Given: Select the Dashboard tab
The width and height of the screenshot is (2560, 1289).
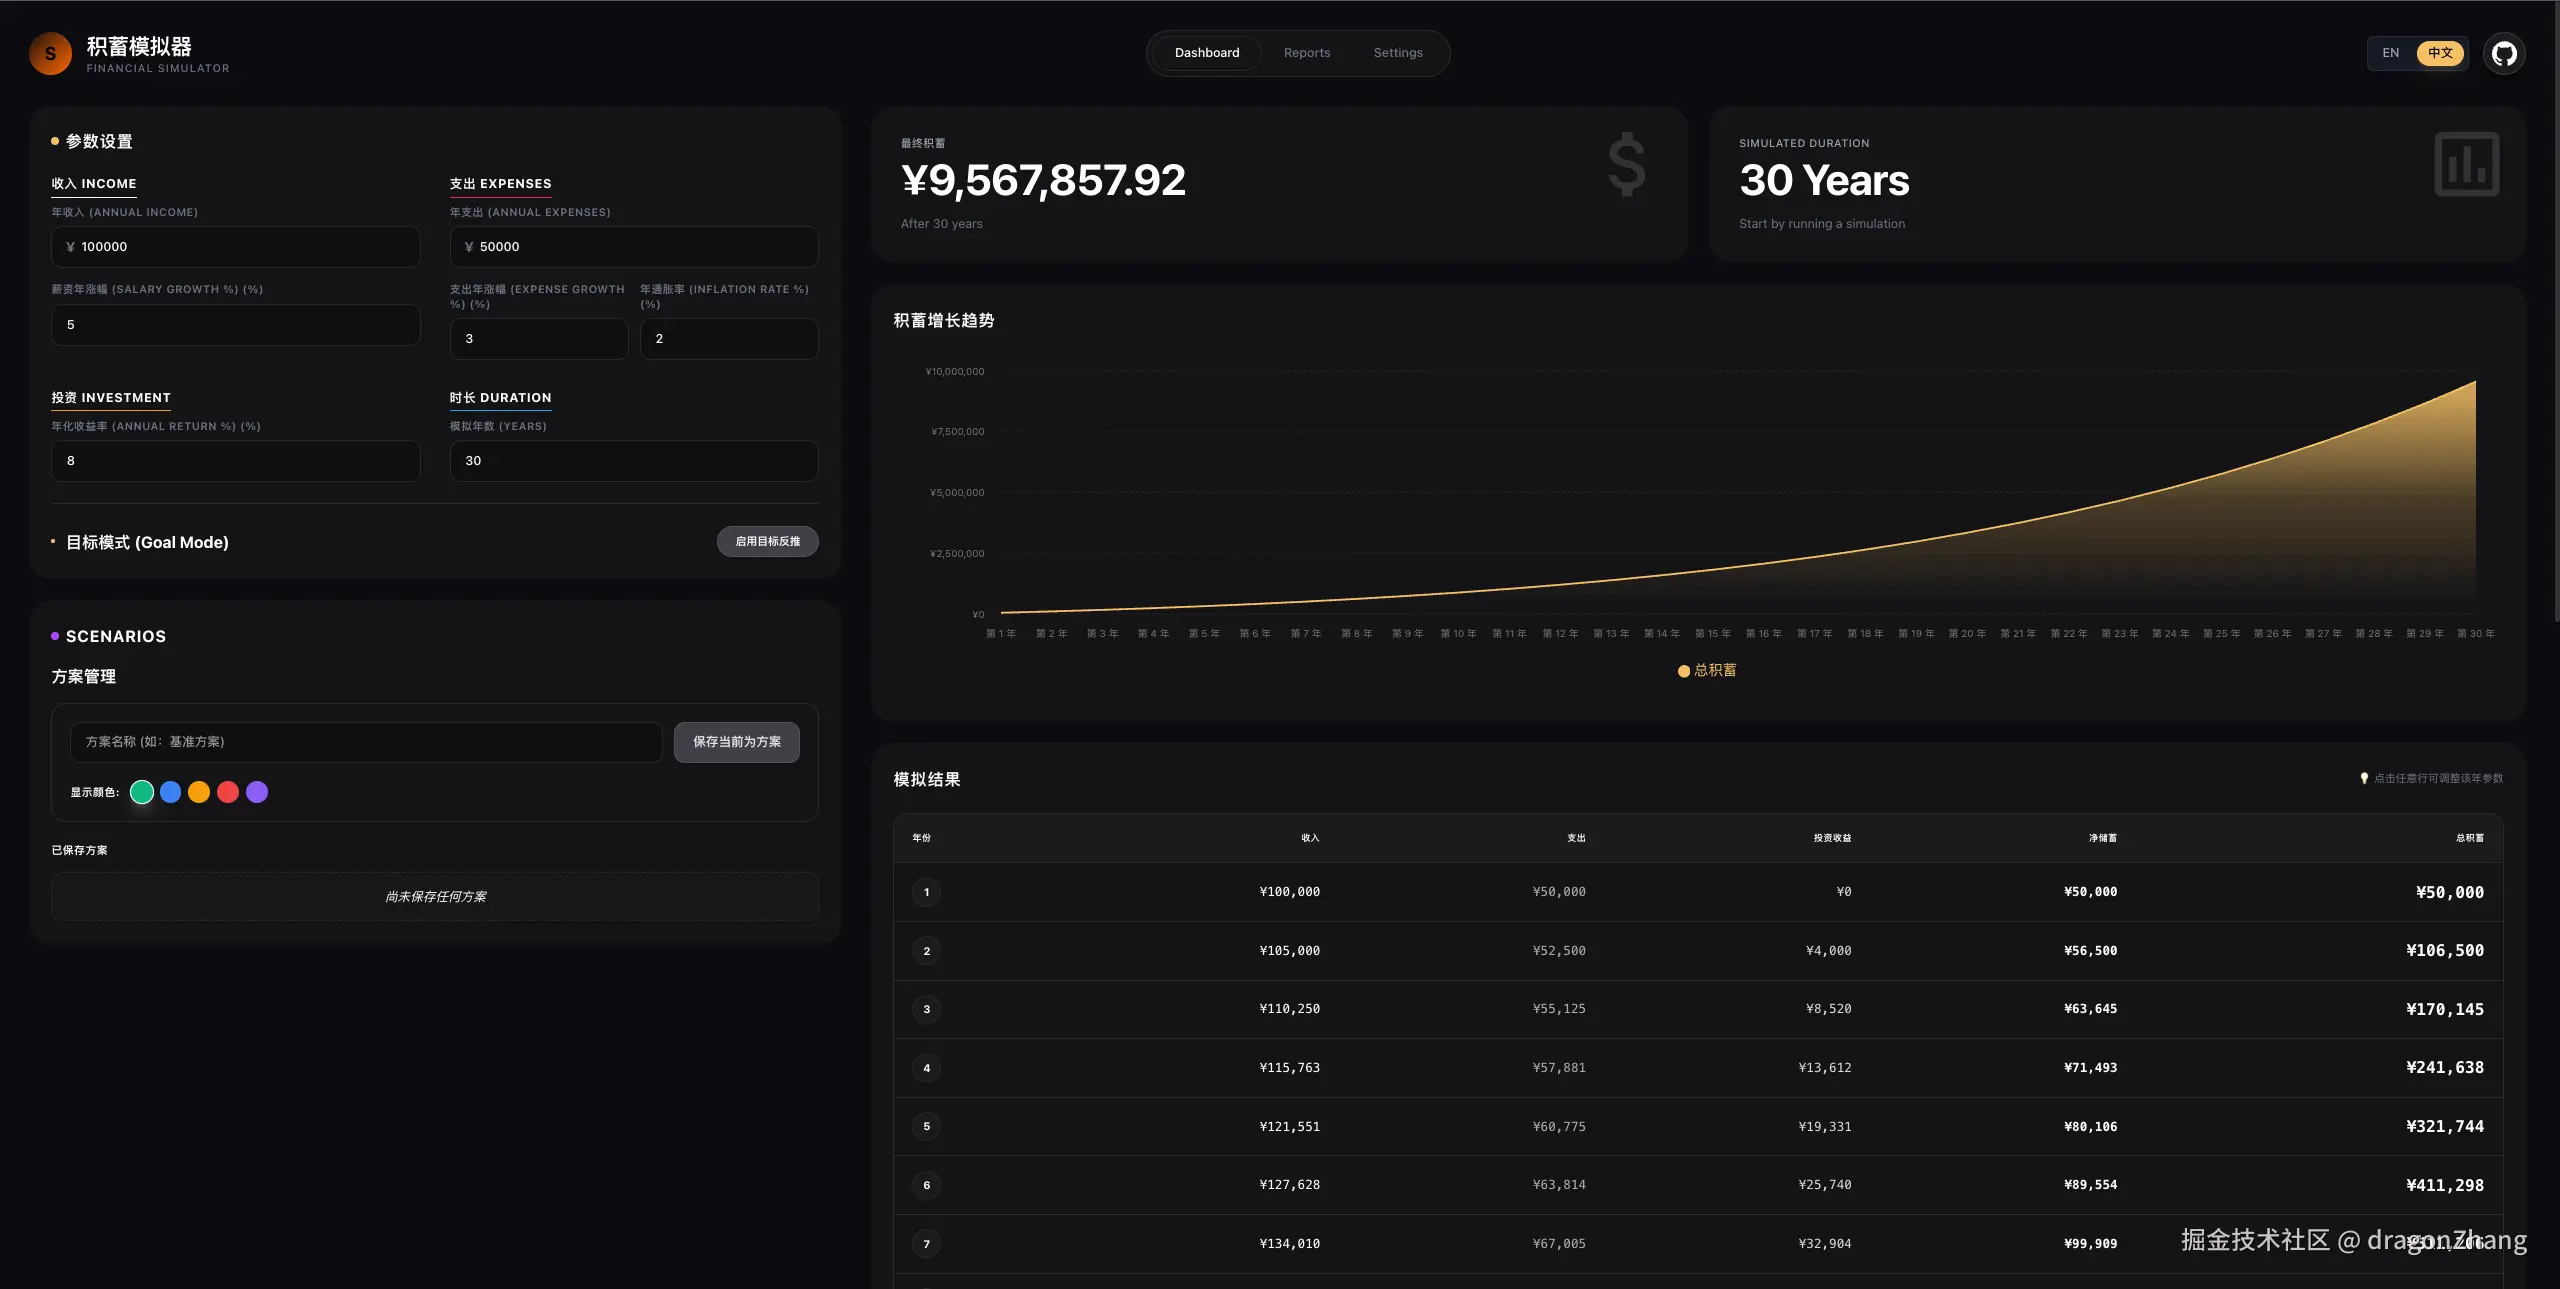Looking at the screenshot, I should (x=1206, y=53).
